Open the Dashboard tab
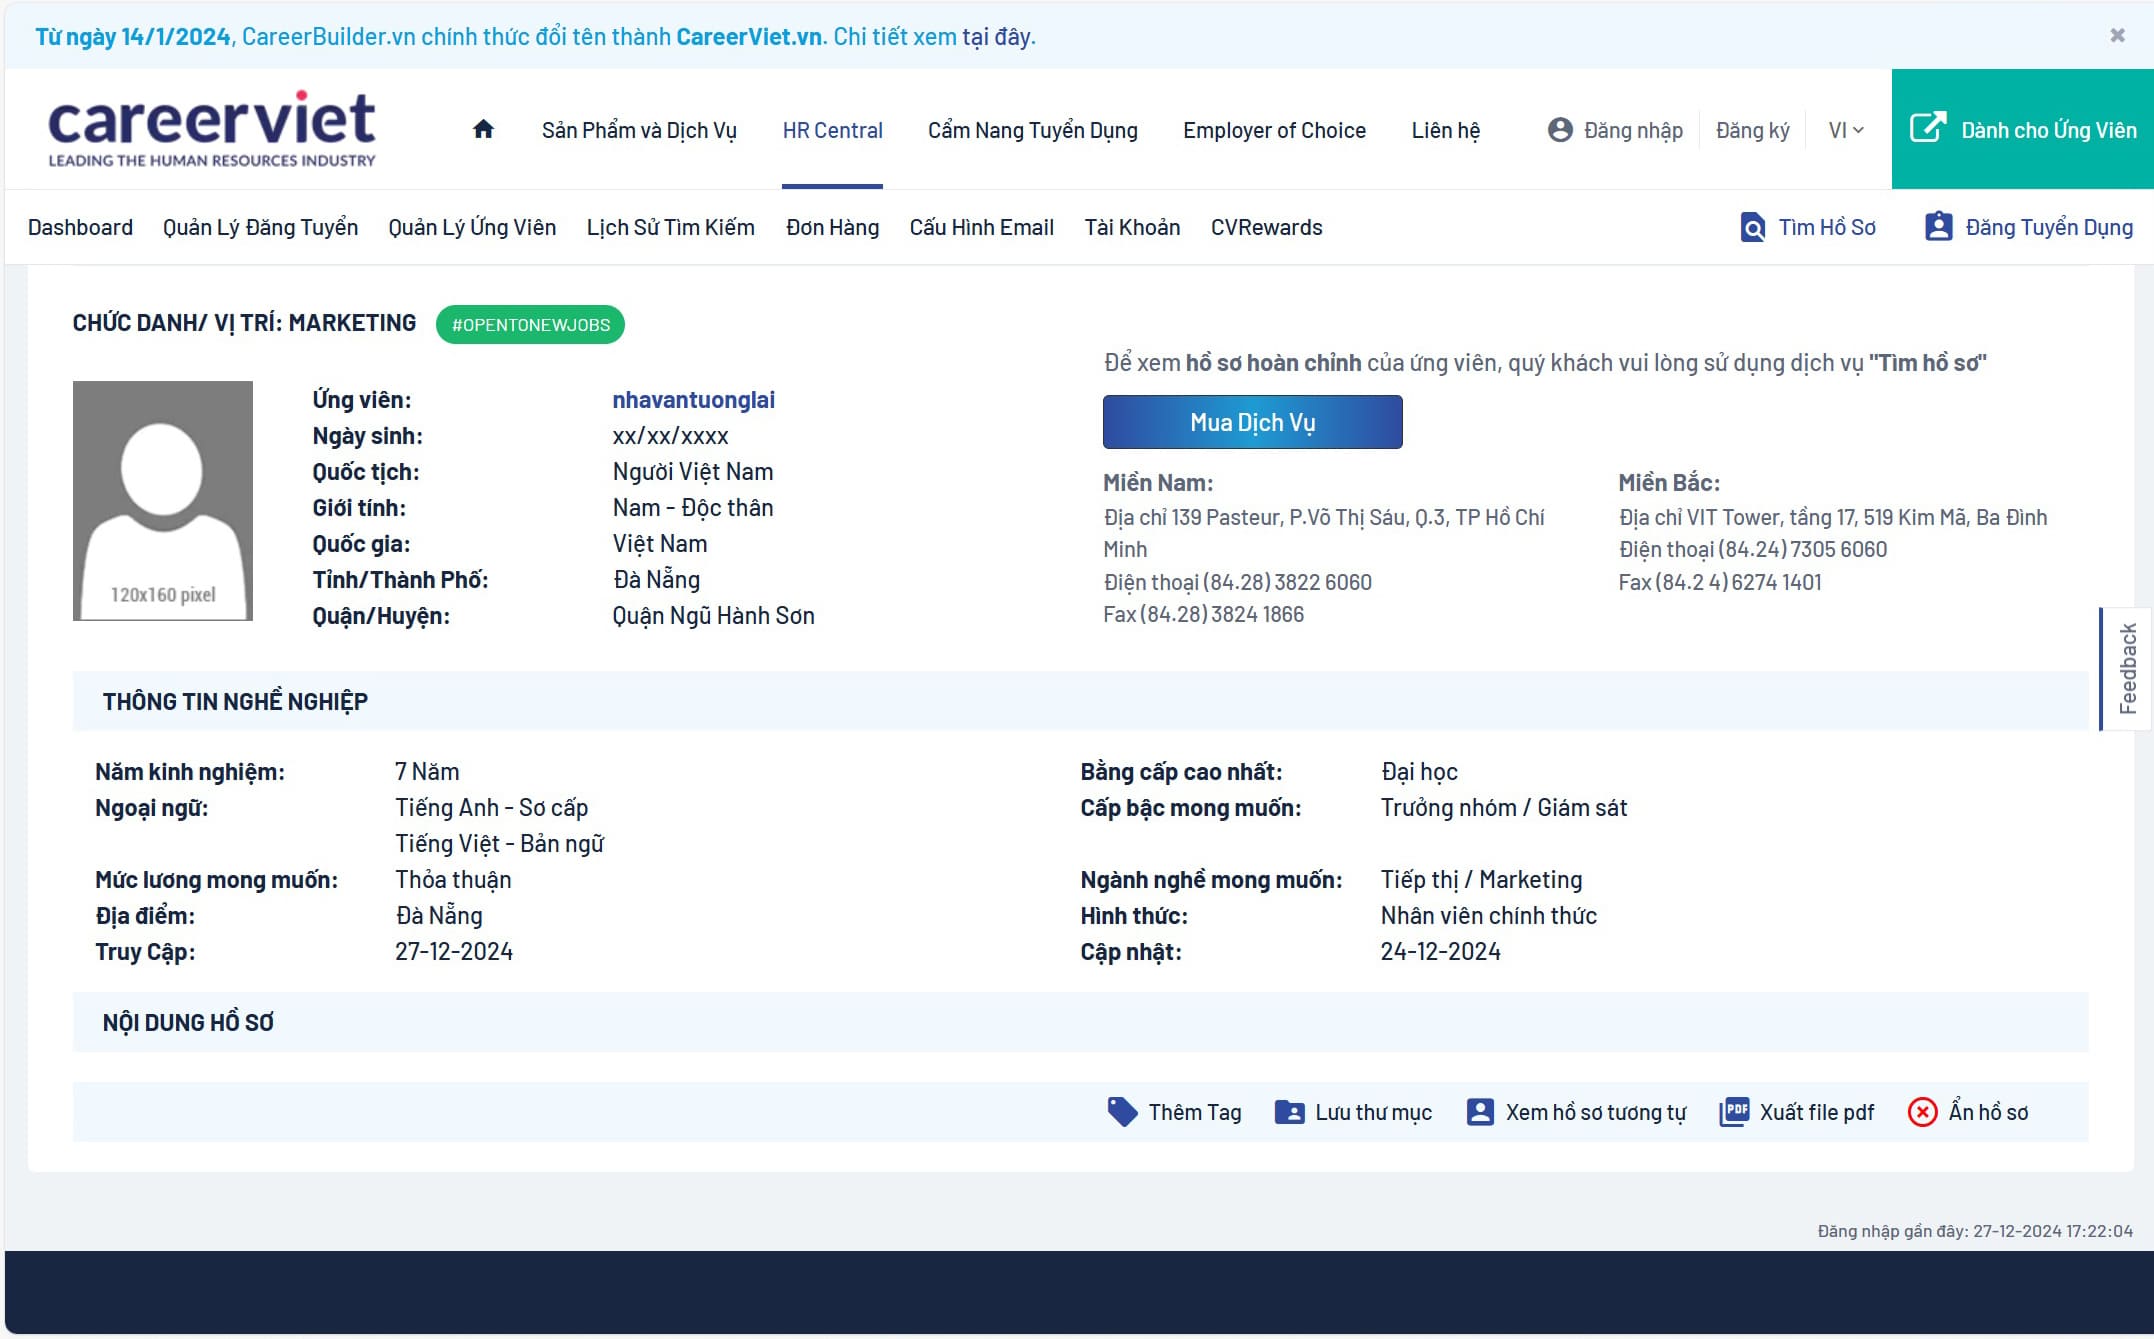The height and width of the screenshot is (1339, 2154). [x=80, y=227]
